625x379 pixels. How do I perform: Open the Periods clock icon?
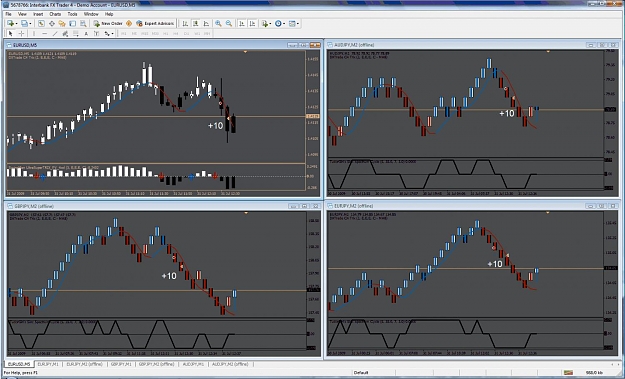pyautogui.click(x=278, y=24)
